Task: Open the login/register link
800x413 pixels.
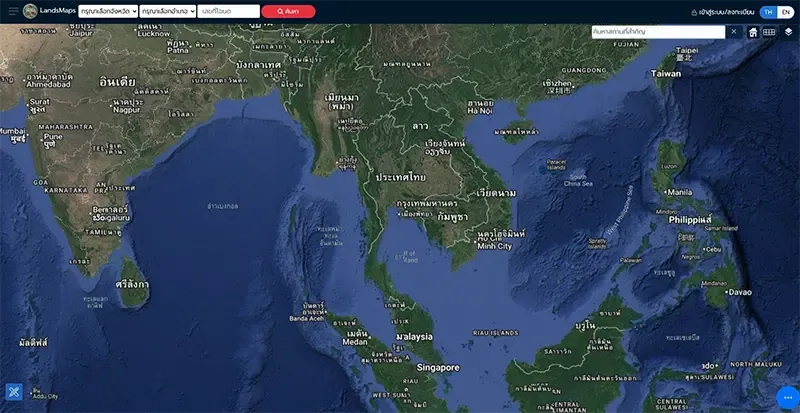Action: coord(723,12)
